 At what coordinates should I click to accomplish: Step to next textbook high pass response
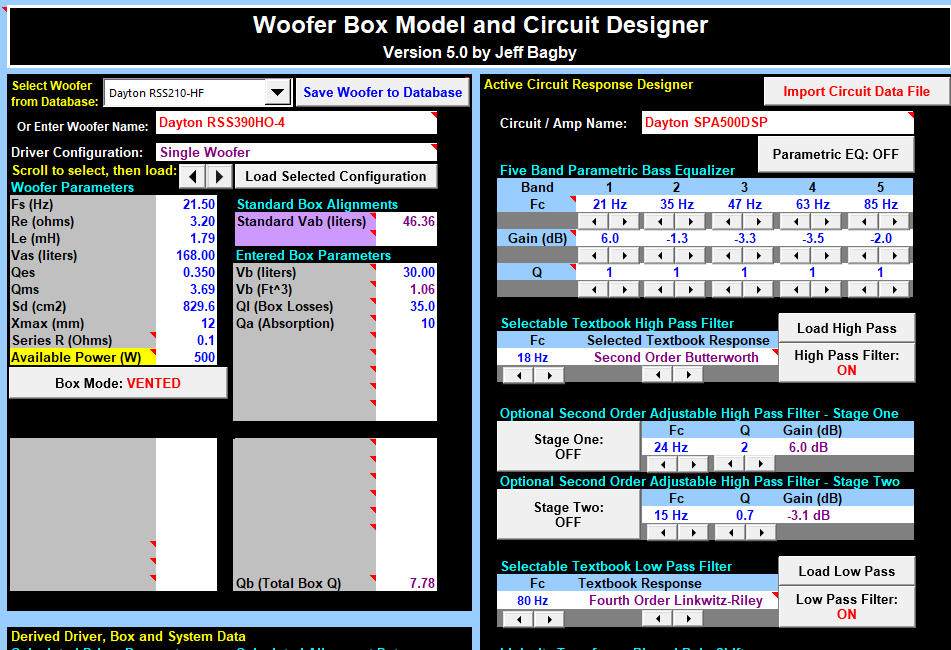point(687,375)
